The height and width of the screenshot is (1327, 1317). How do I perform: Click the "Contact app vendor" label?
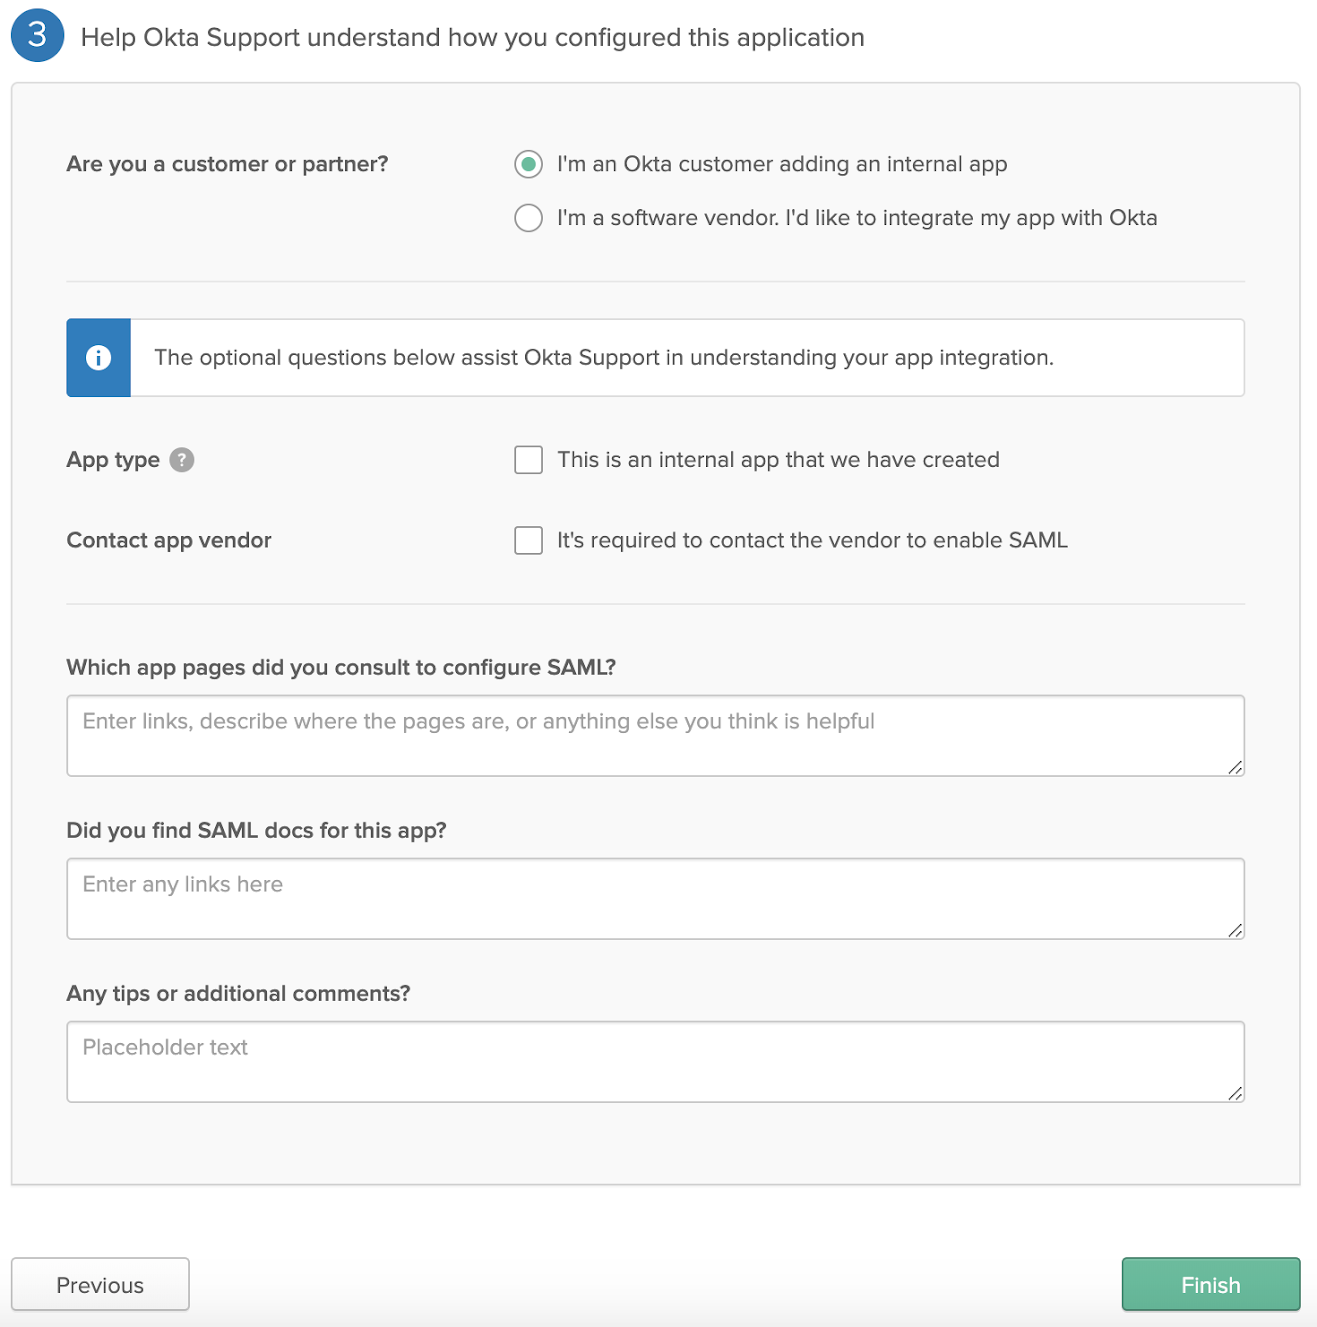click(x=169, y=540)
